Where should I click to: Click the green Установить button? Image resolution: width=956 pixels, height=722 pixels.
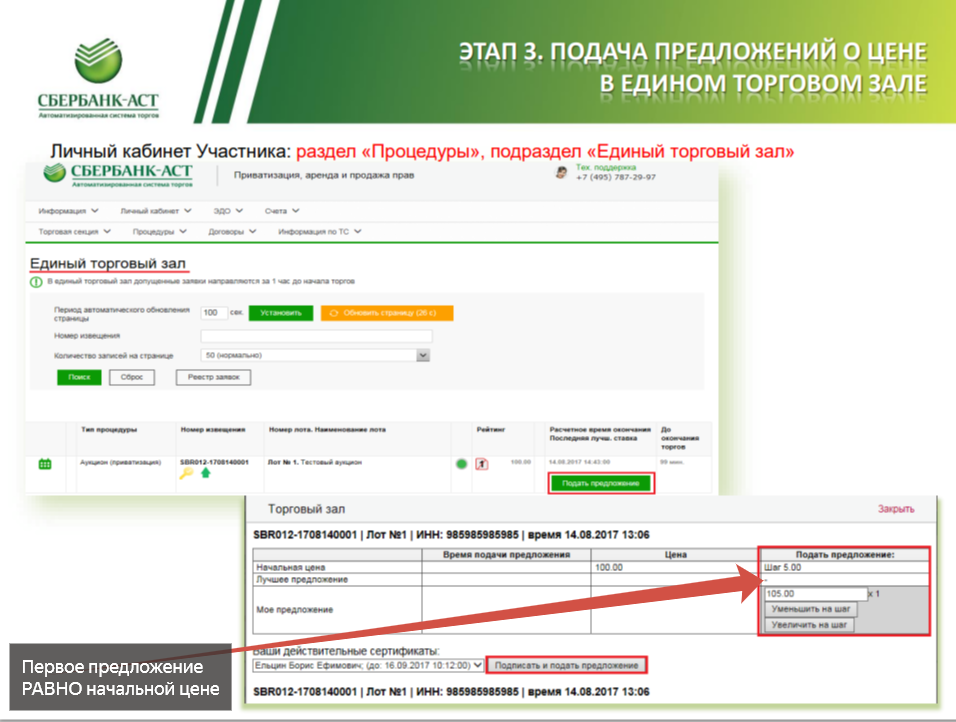point(281,313)
